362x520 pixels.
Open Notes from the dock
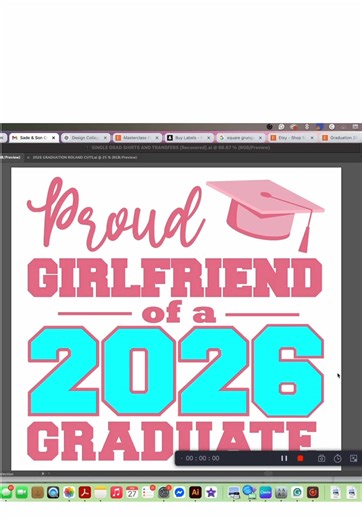[100, 492]
